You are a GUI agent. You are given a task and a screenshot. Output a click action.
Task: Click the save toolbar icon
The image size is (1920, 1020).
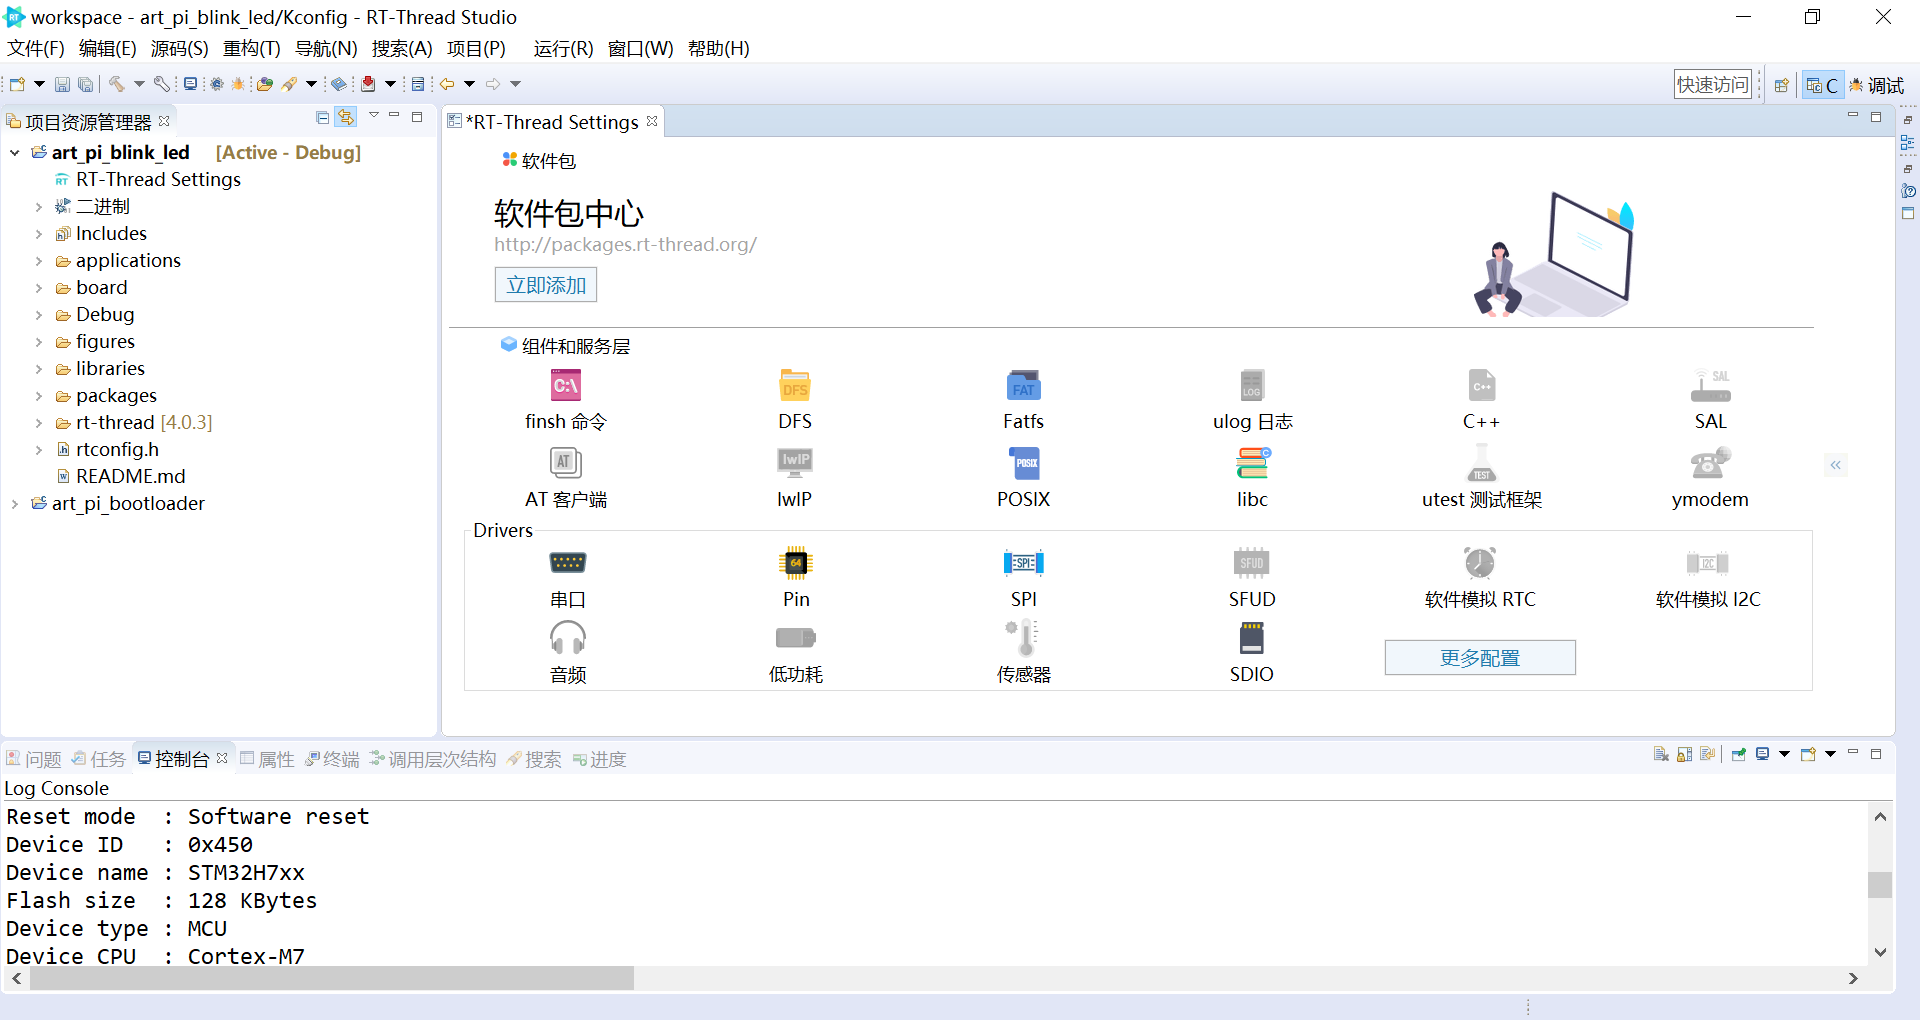pyautogui.click(x=62, y=85)
